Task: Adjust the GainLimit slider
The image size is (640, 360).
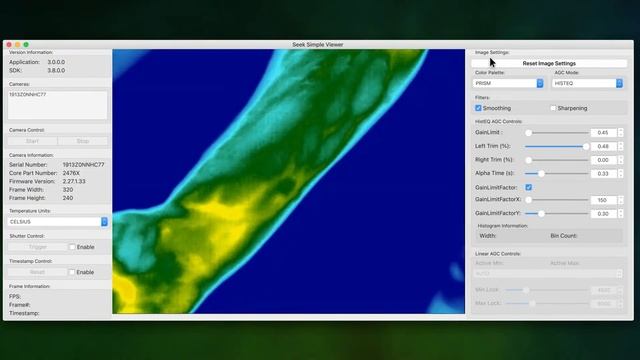Action: coord(557,133)
